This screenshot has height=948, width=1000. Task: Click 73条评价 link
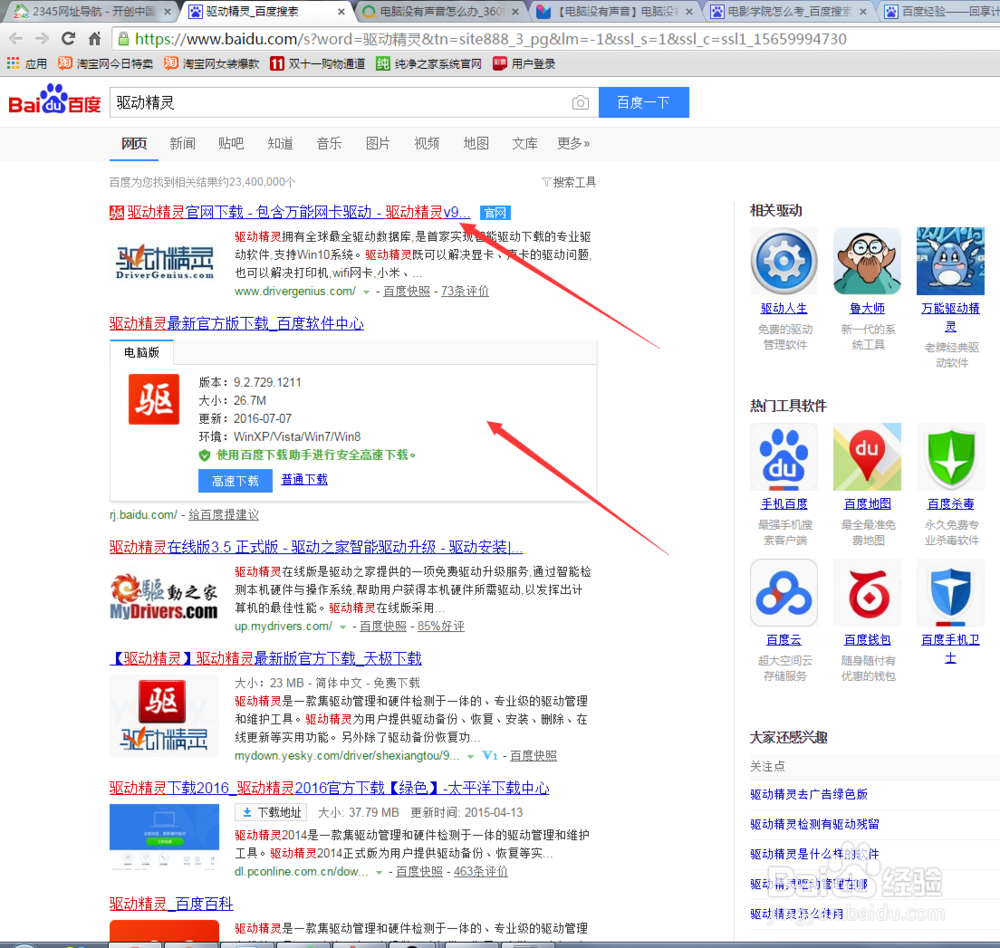click(465, 292)
